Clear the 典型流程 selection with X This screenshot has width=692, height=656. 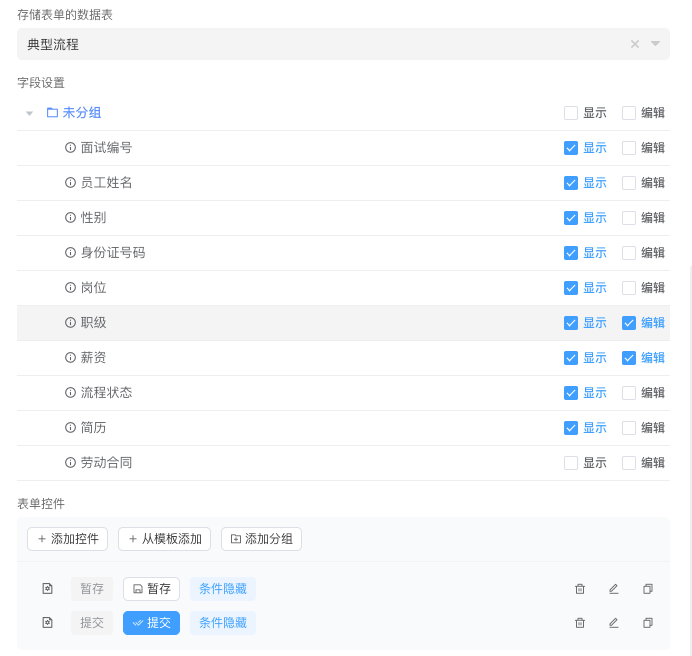pos(635,44)
